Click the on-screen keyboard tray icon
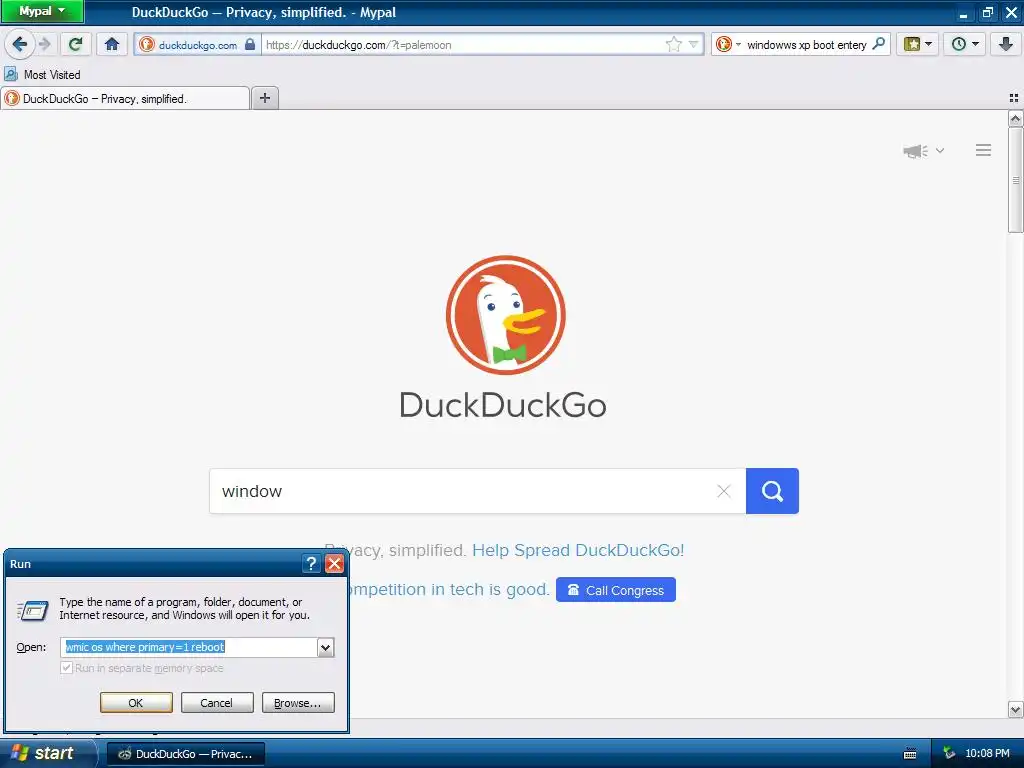Screen dimensions: 1024x768 910,754
